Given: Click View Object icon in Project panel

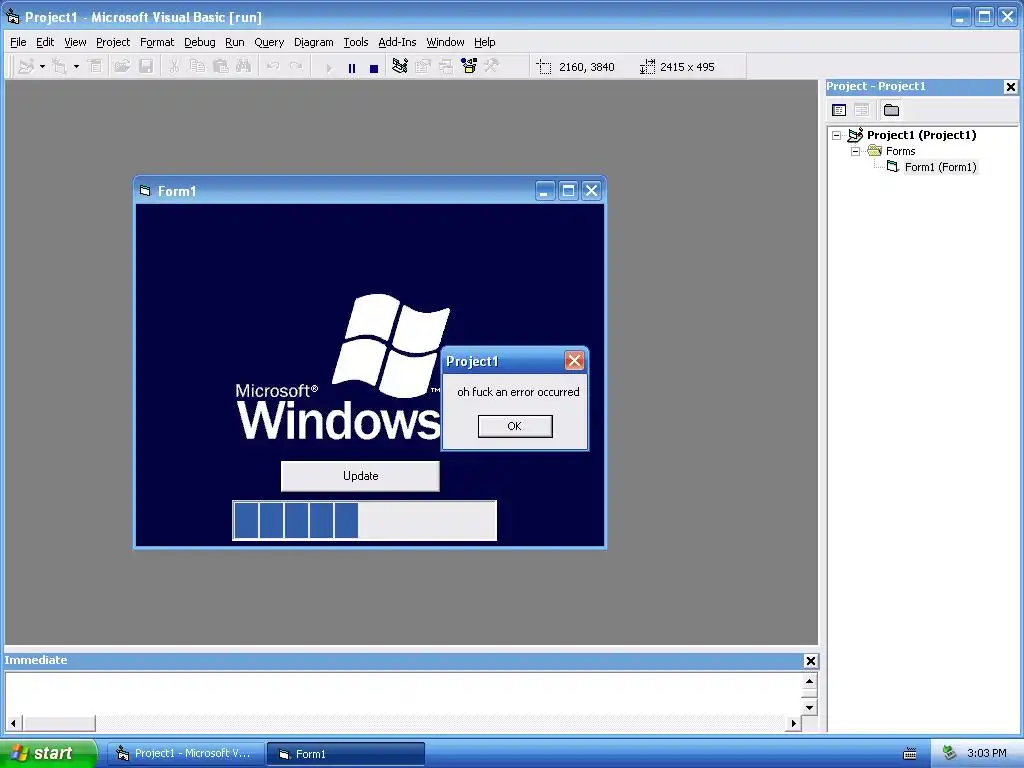Looking at the screenshot, I should coord(862,110).
